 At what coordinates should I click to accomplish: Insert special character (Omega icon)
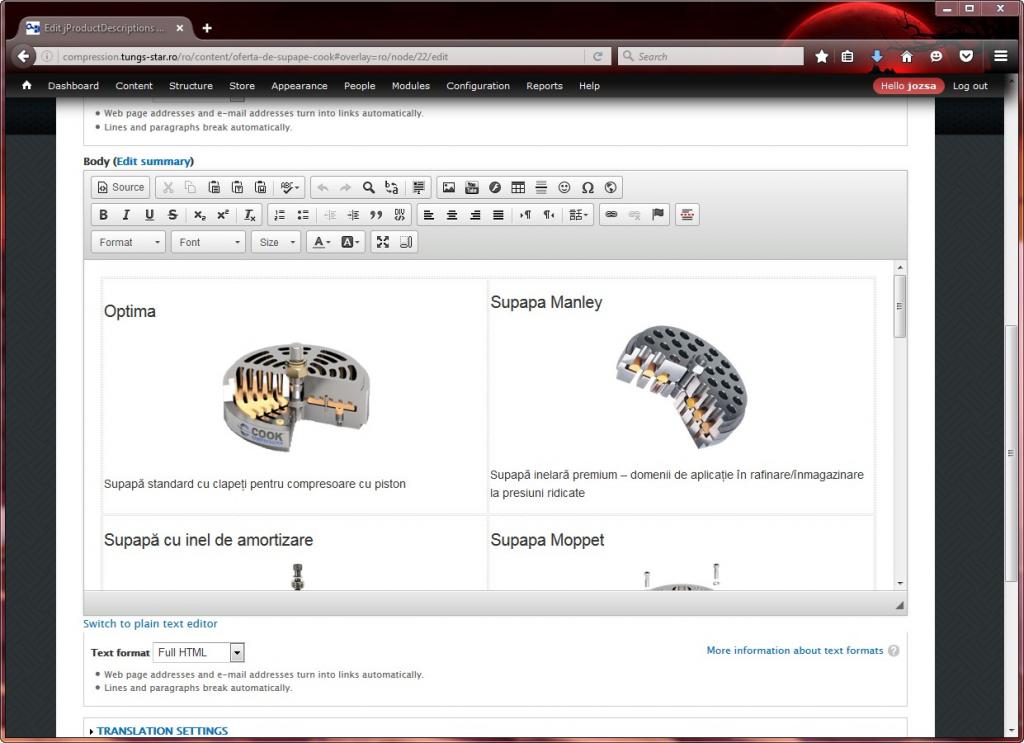(587, 187)
